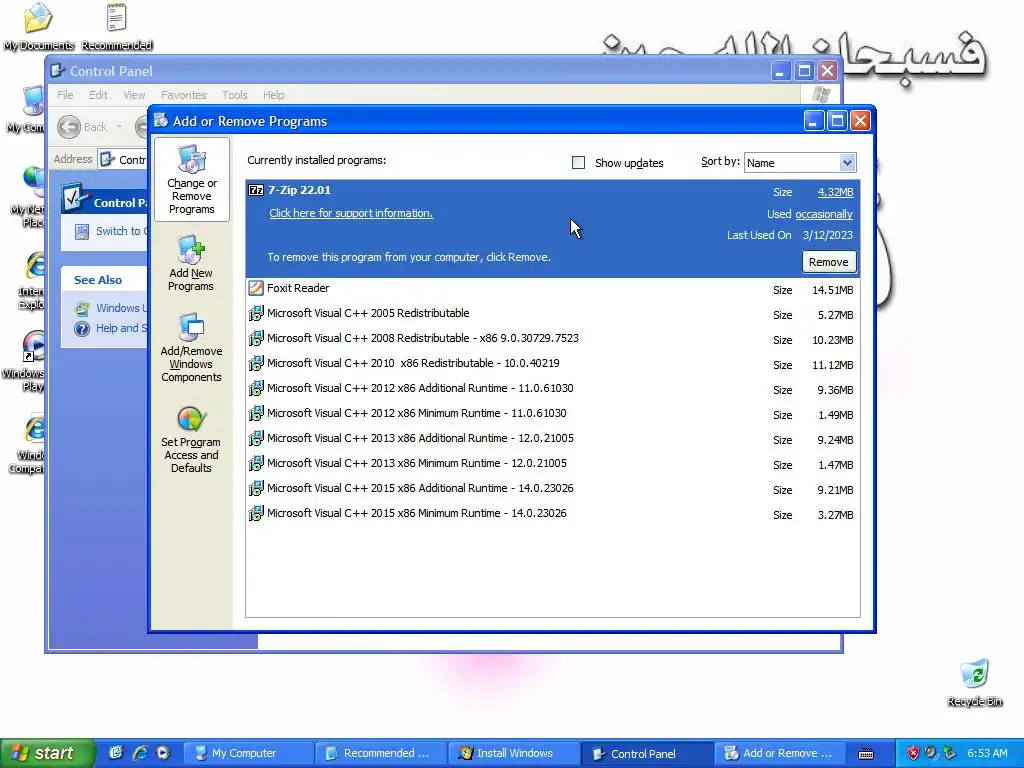
Task: Click the keyboard icon on the taskbar
Action: click(866, 754)
